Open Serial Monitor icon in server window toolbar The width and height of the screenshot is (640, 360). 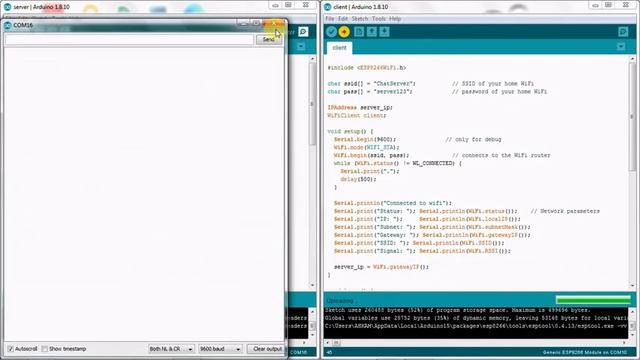tap(303, 31)
